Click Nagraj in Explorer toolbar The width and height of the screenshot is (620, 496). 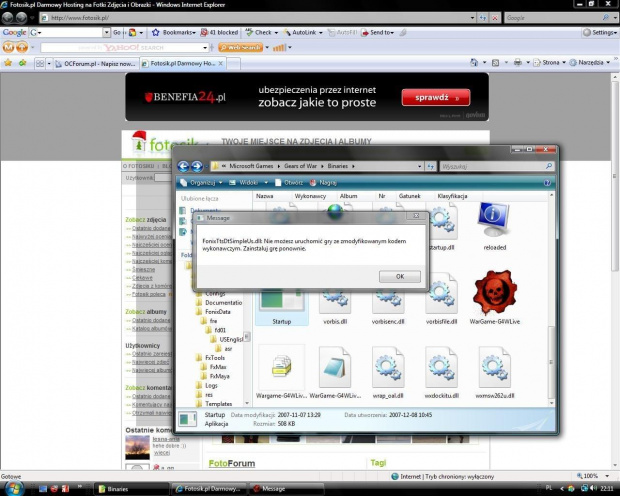323,183
